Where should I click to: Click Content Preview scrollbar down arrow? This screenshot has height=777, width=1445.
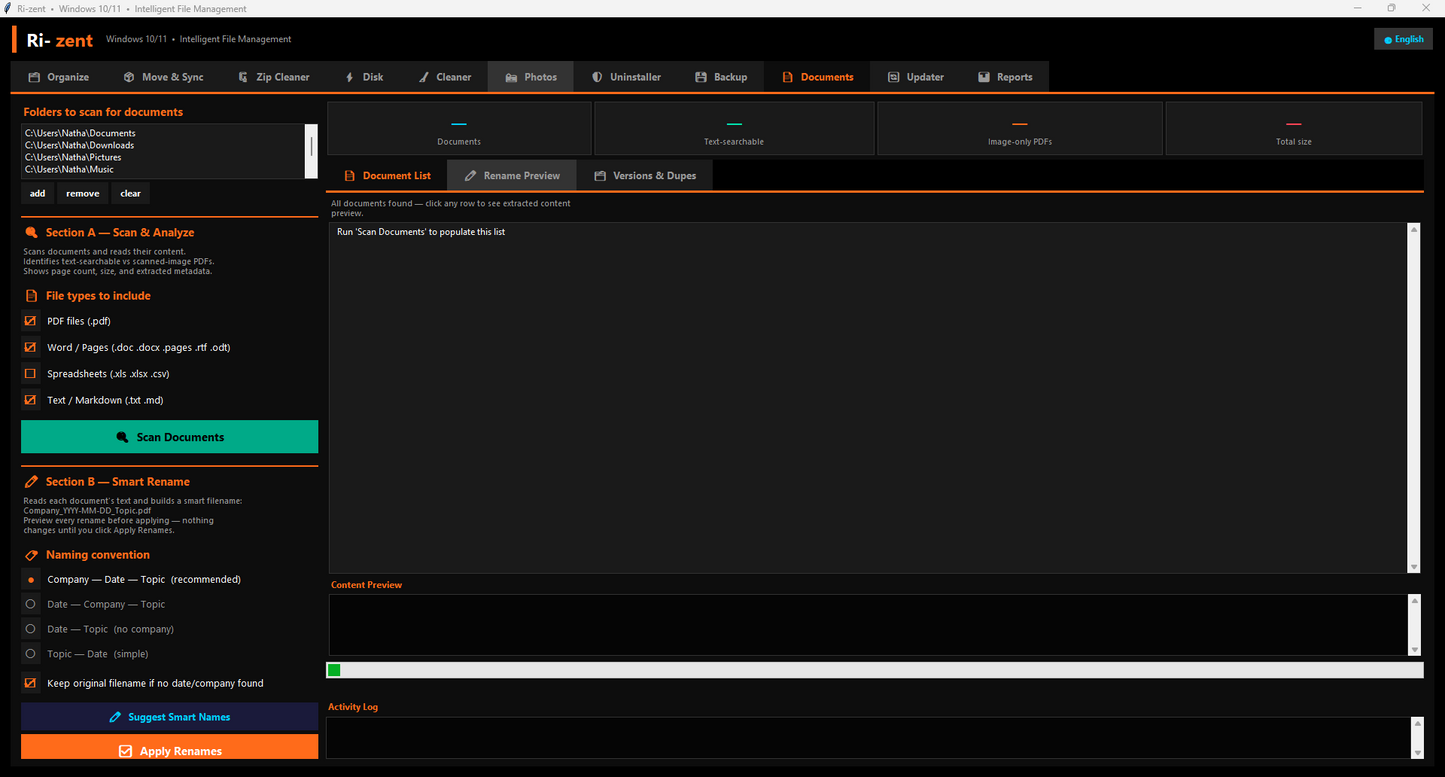coord(1414,650)
